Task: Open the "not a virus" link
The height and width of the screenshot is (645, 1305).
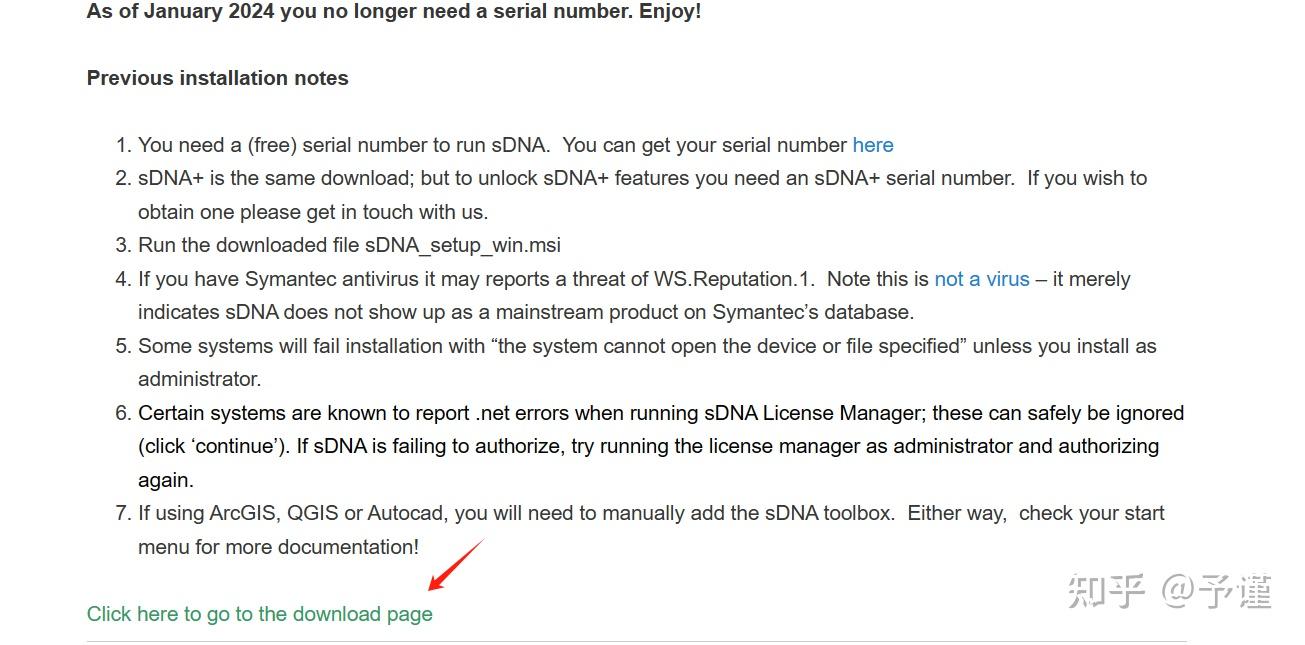Action: coord(981,279)
